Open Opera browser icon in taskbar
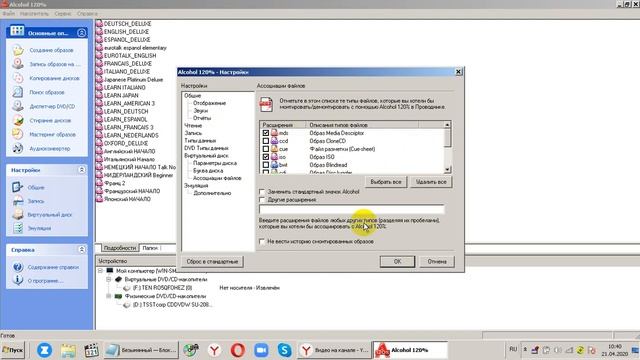The height and width of the screenshot is (360, 640). (238, 350)
